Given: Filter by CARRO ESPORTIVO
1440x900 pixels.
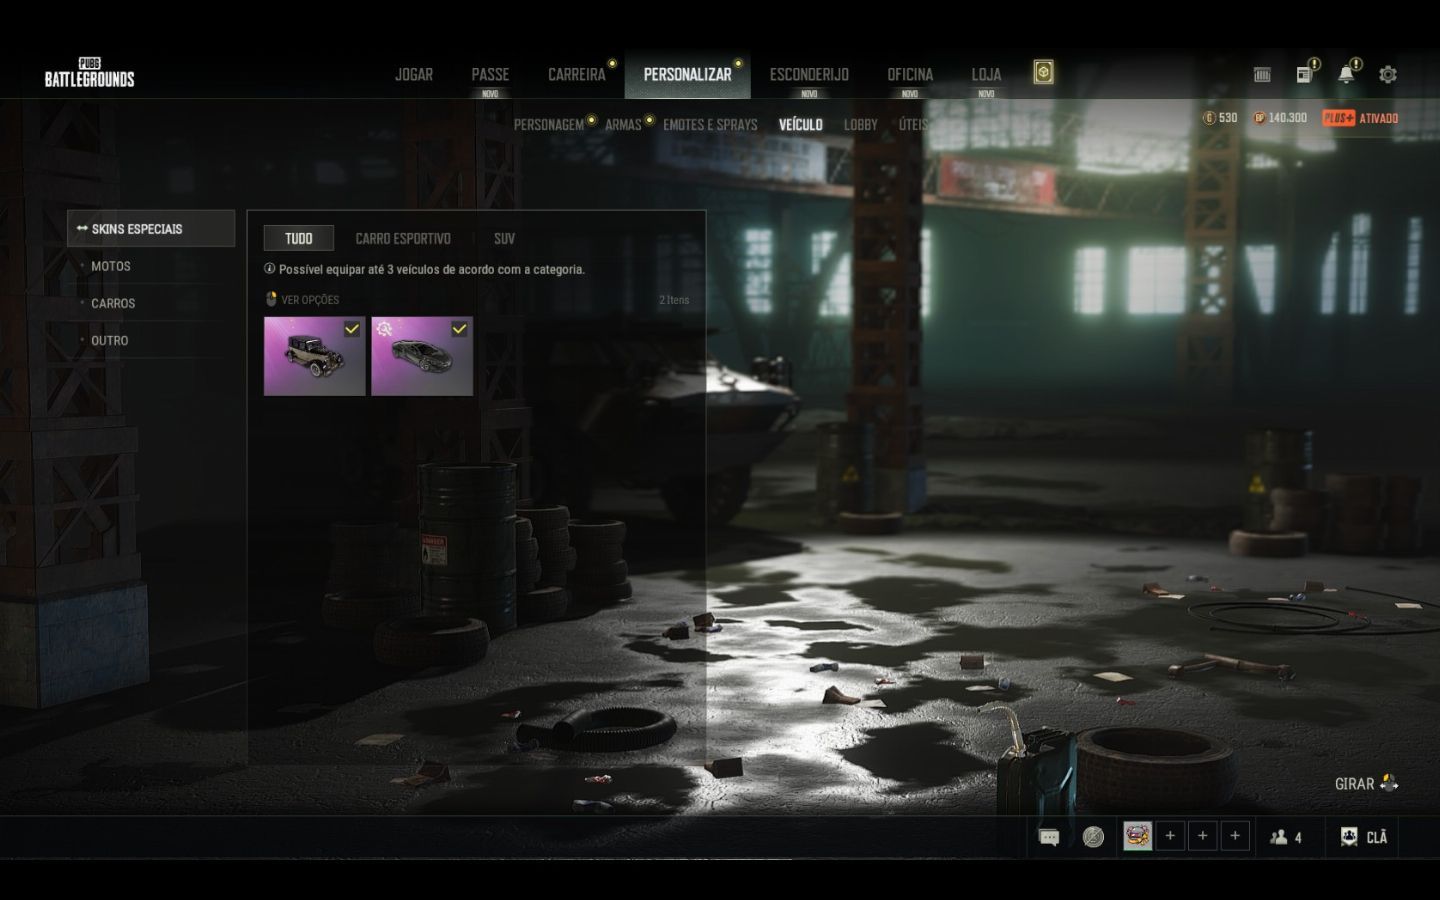Looking at the screenshot, I should click(403, 238).
